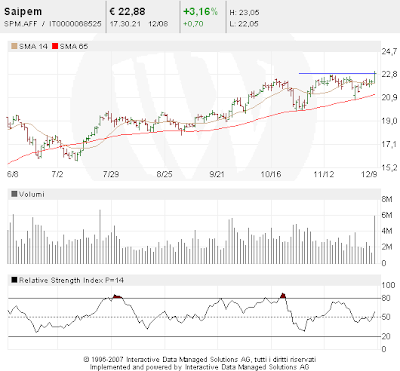Click the 8M volume axis label
The height and width of the screenshot is (371, 400).
click(387, 199)
